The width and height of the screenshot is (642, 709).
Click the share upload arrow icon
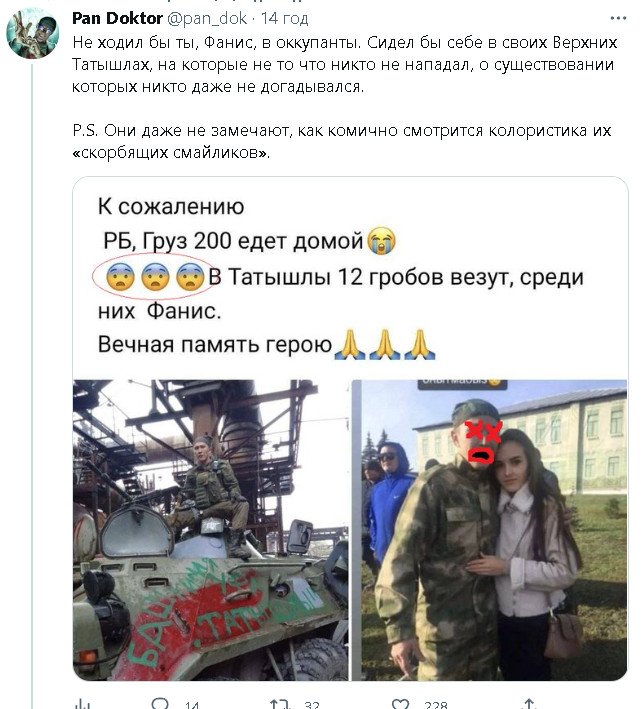click(529, 704)
